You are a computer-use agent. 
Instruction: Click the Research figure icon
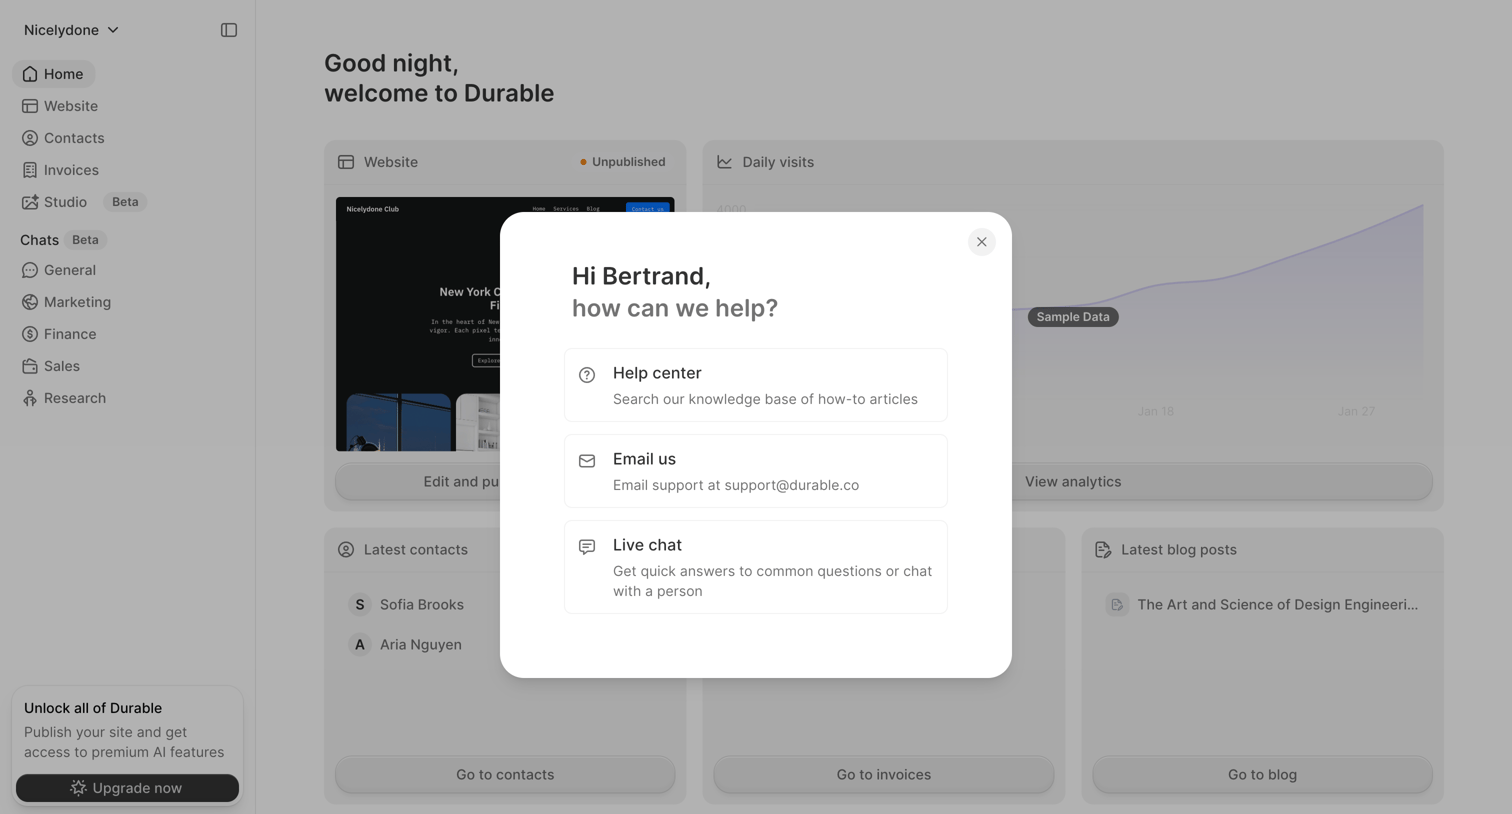pos(30,398)
